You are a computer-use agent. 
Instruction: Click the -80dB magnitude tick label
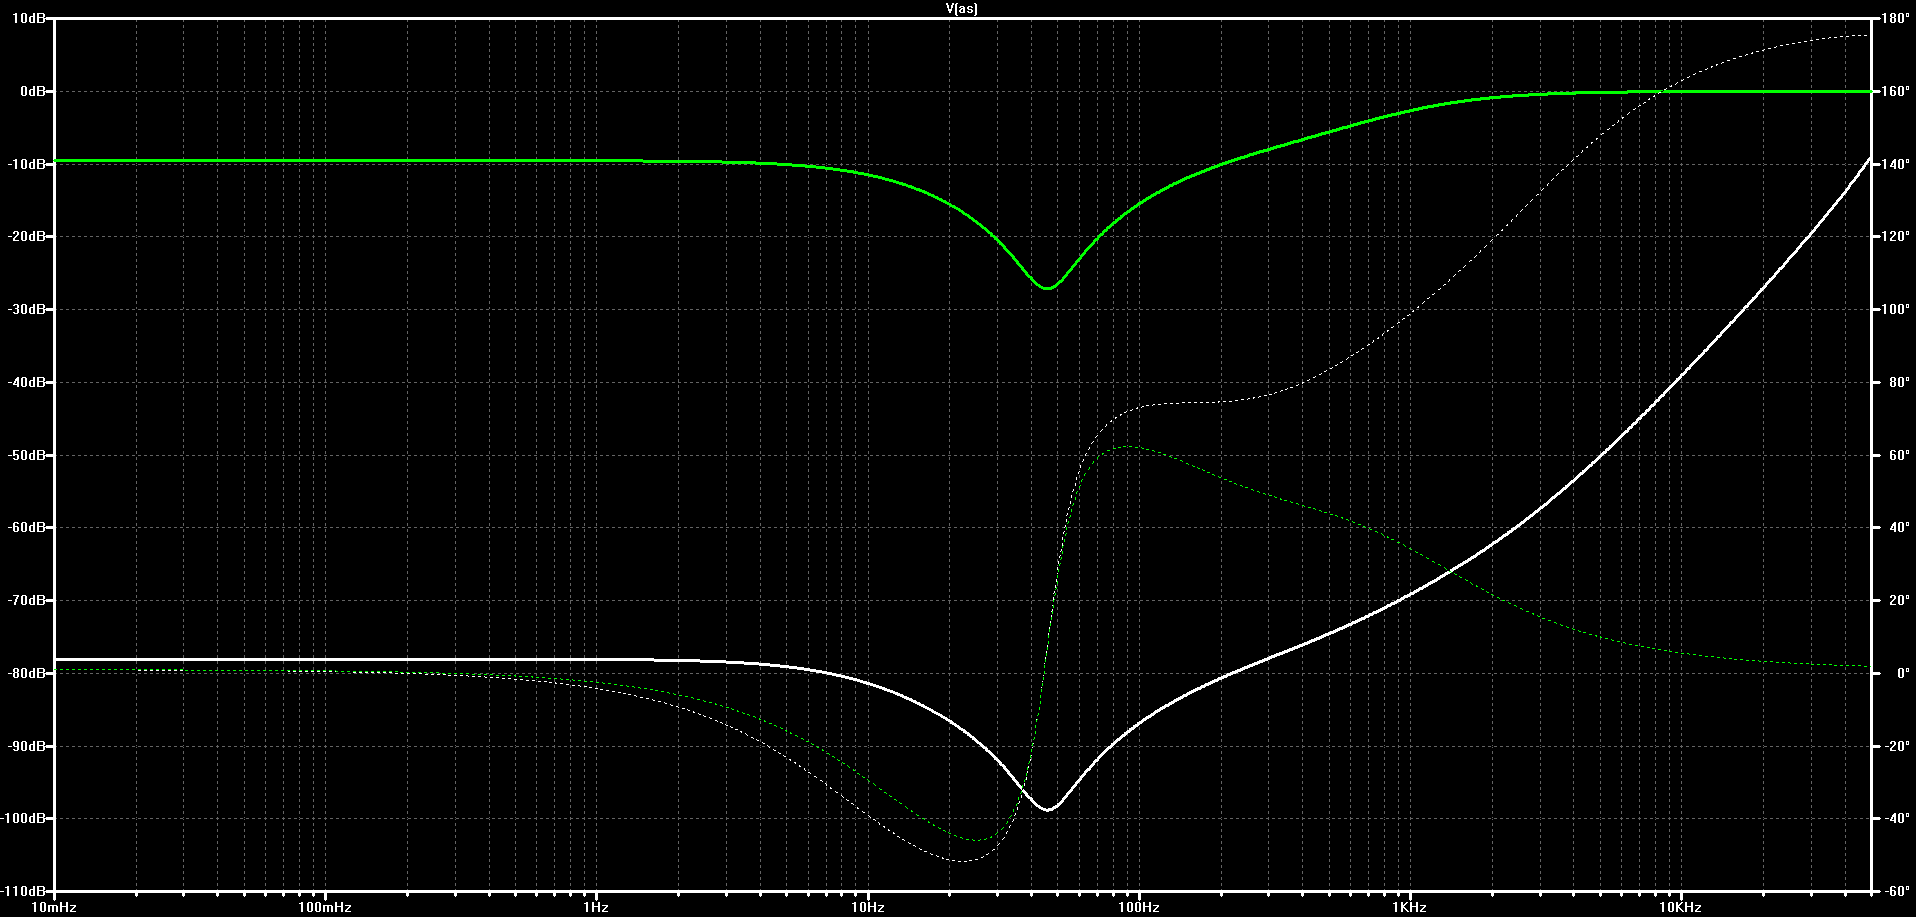pos(27,673)
